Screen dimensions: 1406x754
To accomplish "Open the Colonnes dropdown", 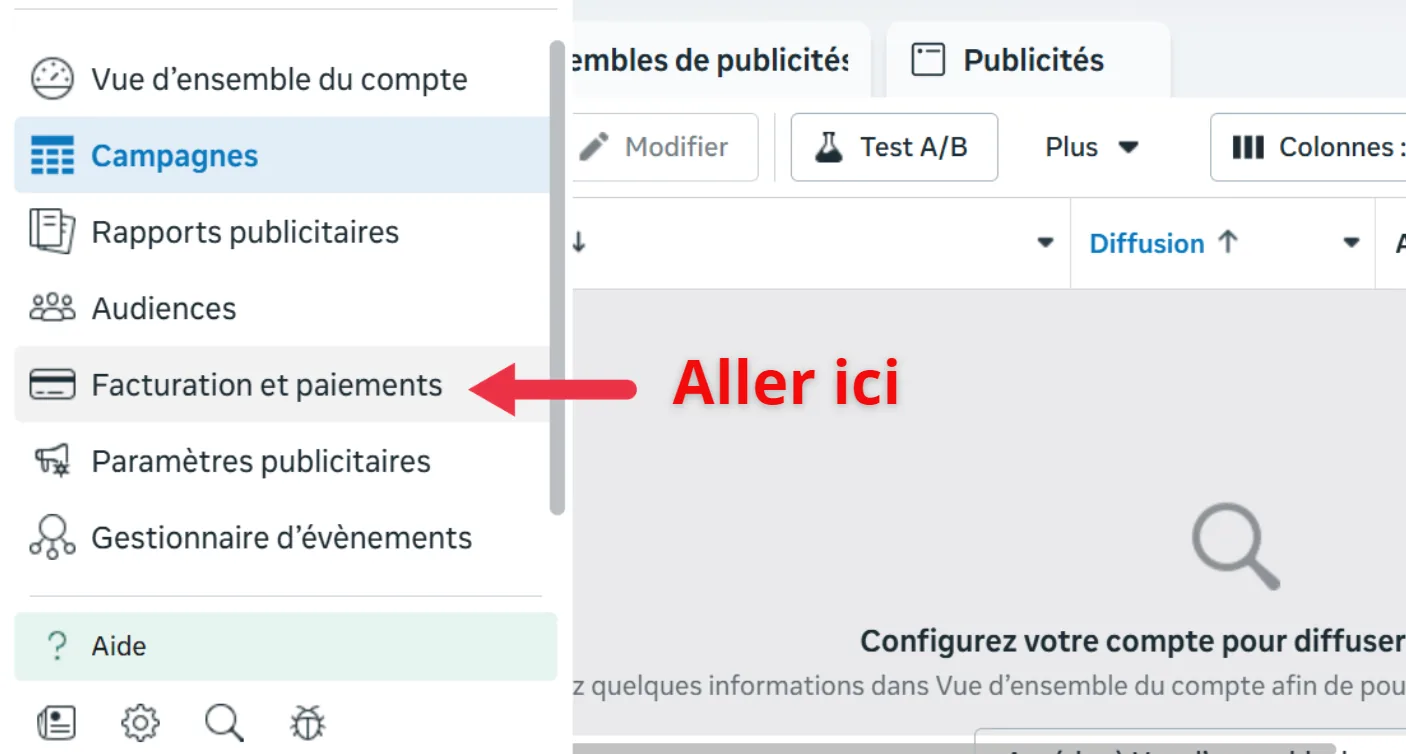I will [x=1330, y=147].
